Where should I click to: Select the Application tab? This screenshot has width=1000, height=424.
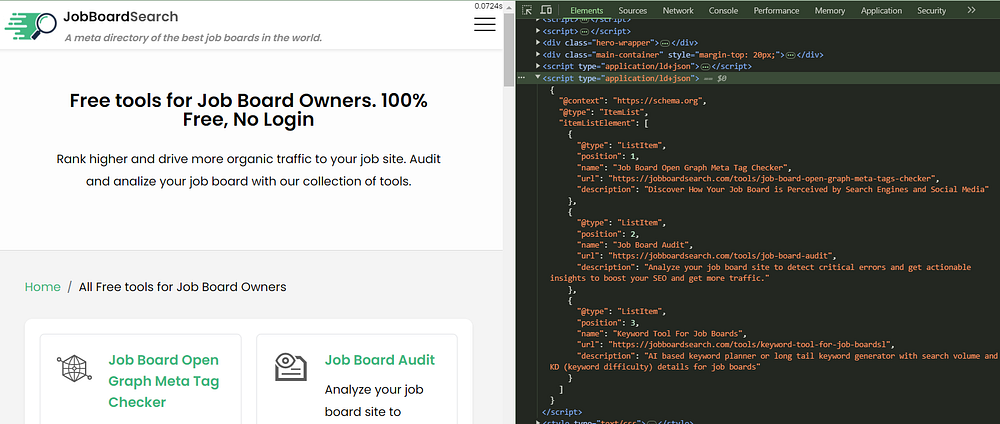[x=881, y=11]
